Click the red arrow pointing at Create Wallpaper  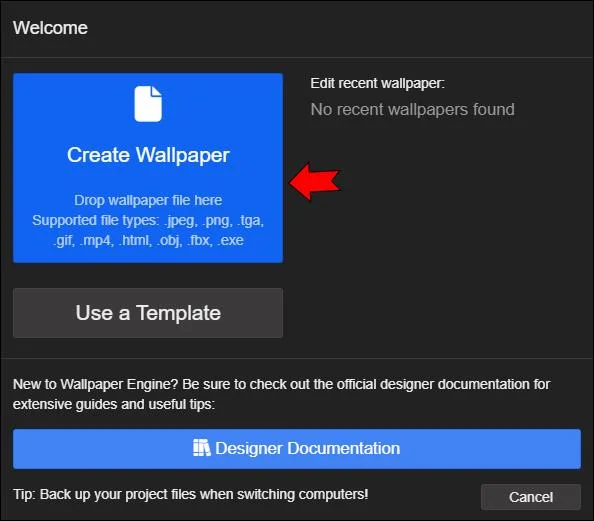(x=314, y=182)
